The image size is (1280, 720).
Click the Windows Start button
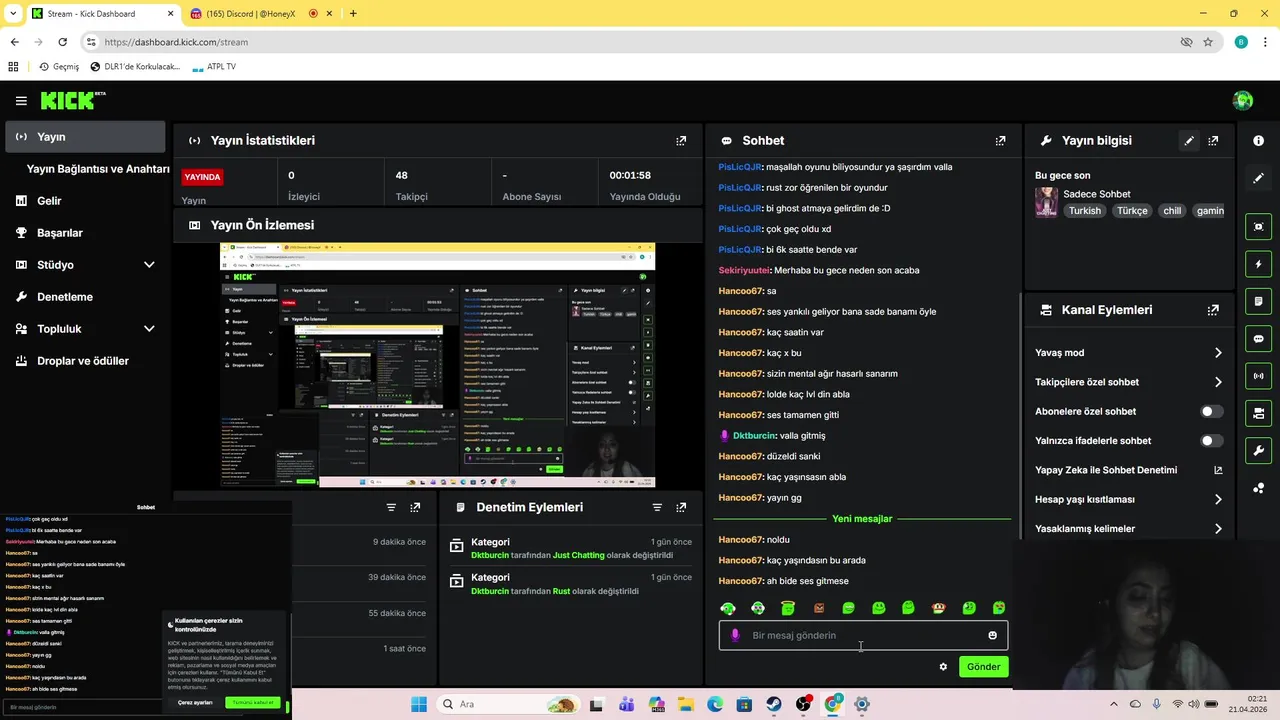418,704
